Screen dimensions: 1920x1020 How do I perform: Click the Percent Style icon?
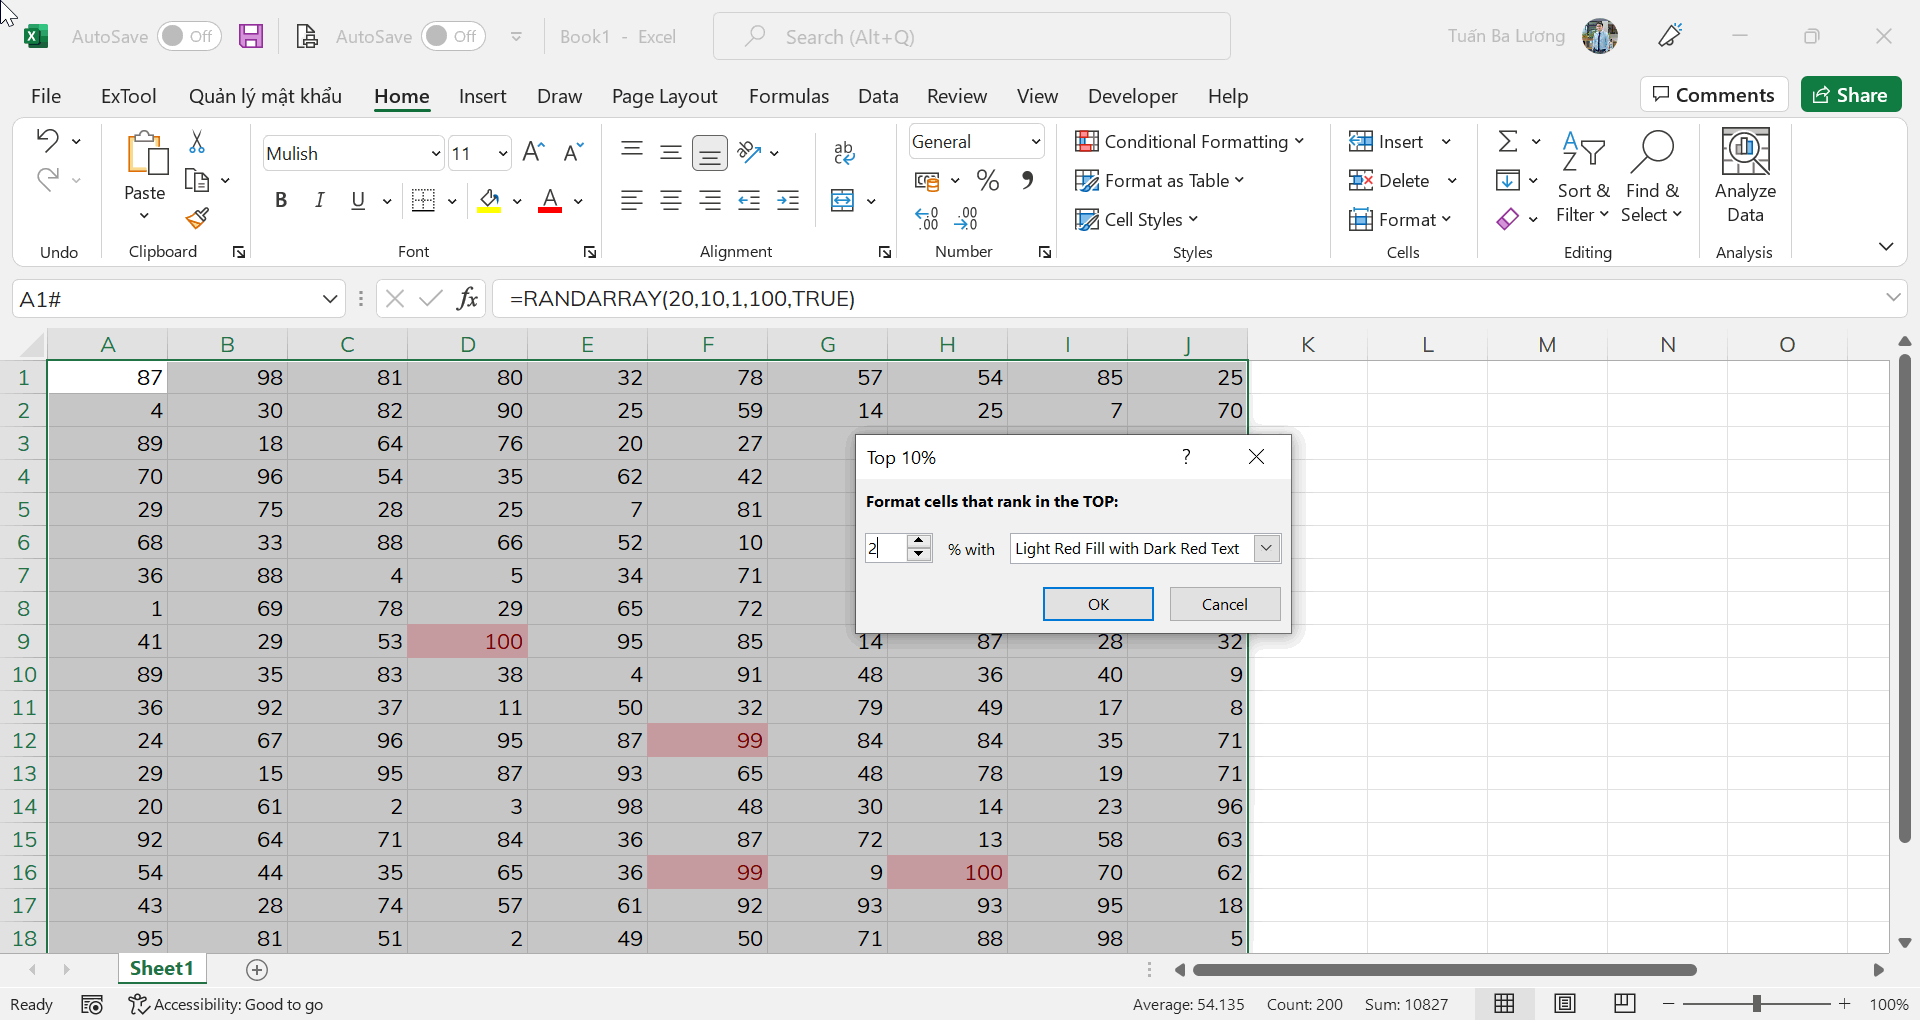[x=988, y=180]
